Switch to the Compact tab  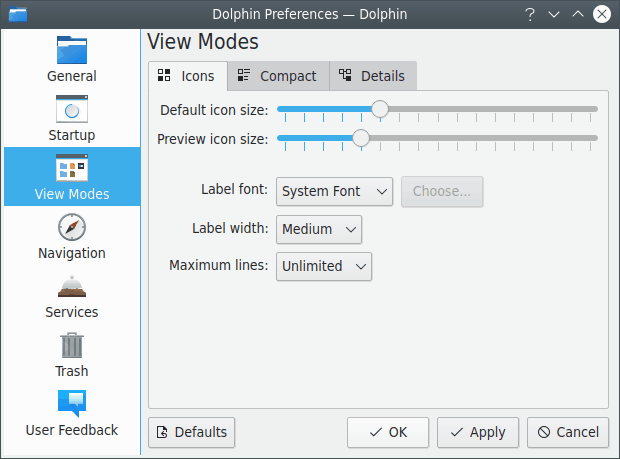tap(277, 76)
